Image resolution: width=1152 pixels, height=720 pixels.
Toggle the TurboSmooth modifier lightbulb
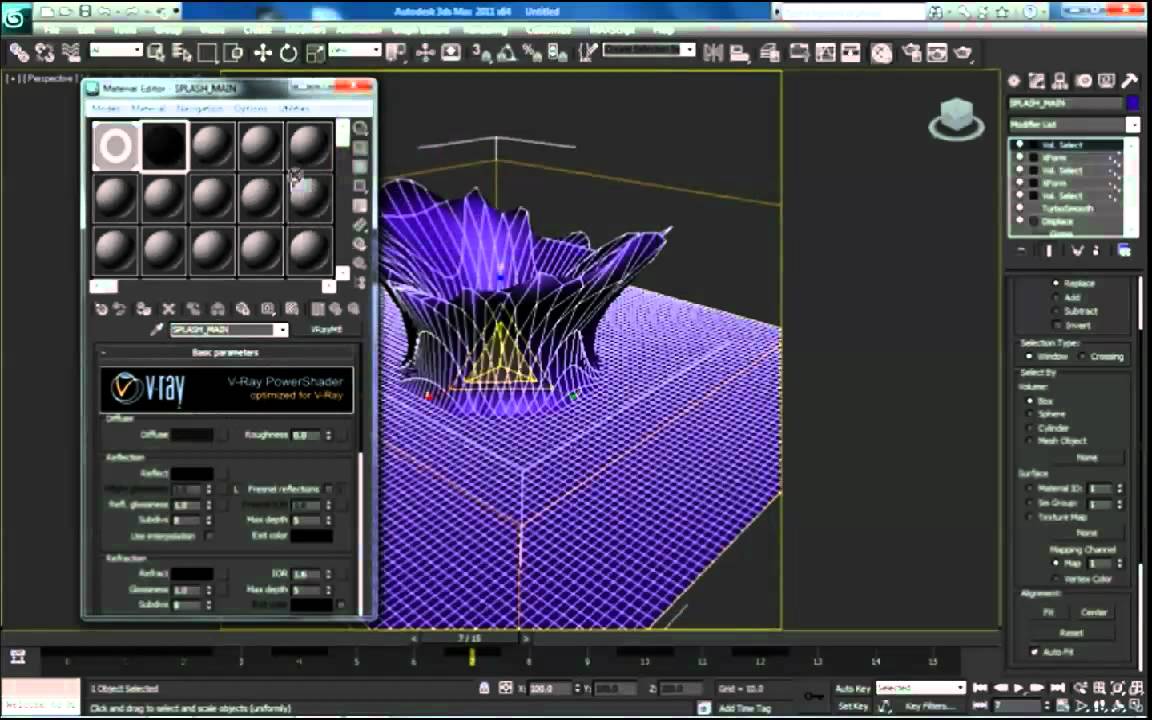1020,209
